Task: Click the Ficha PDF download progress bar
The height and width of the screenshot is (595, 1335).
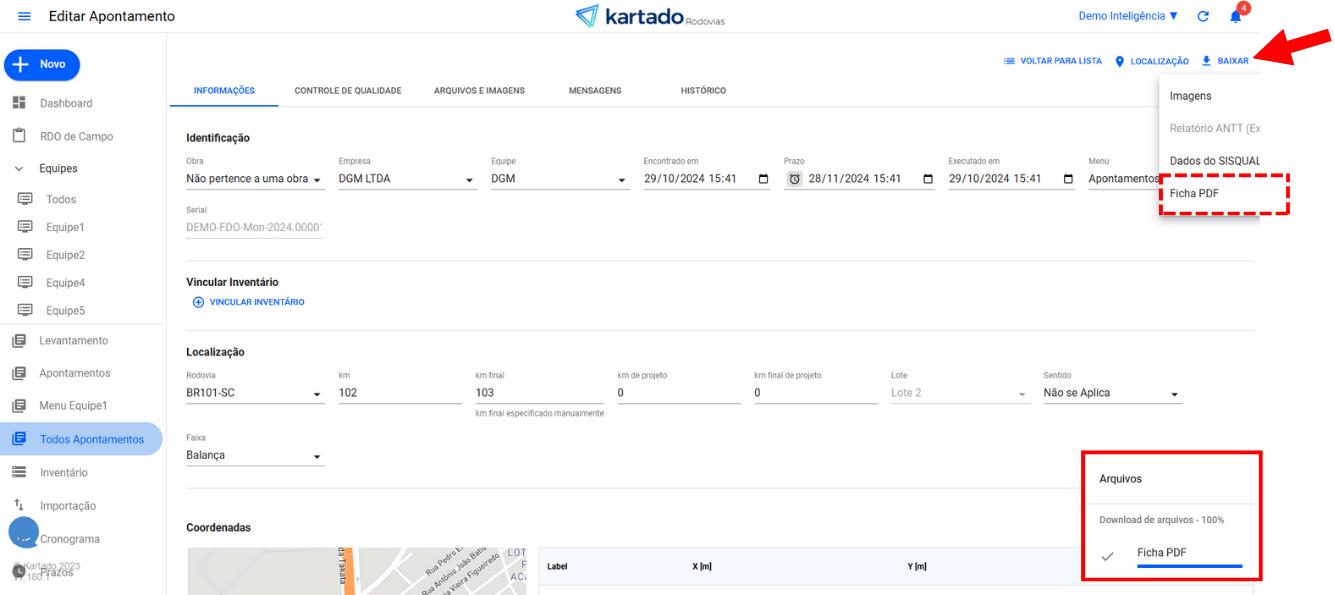Action: [1189, 566]
